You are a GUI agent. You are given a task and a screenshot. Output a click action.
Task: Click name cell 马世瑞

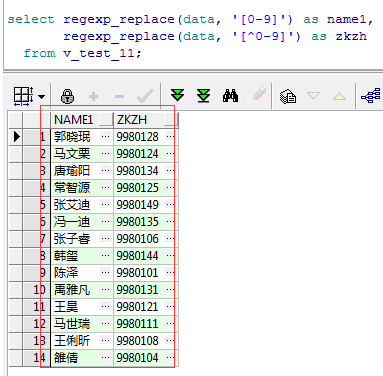point(72,324)
